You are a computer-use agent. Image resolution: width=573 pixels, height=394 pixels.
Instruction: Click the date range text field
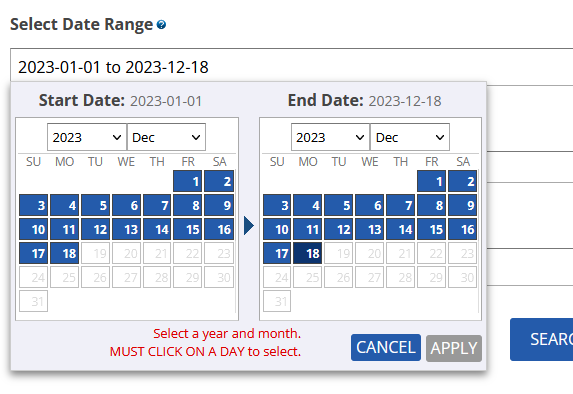coord(292,67)
